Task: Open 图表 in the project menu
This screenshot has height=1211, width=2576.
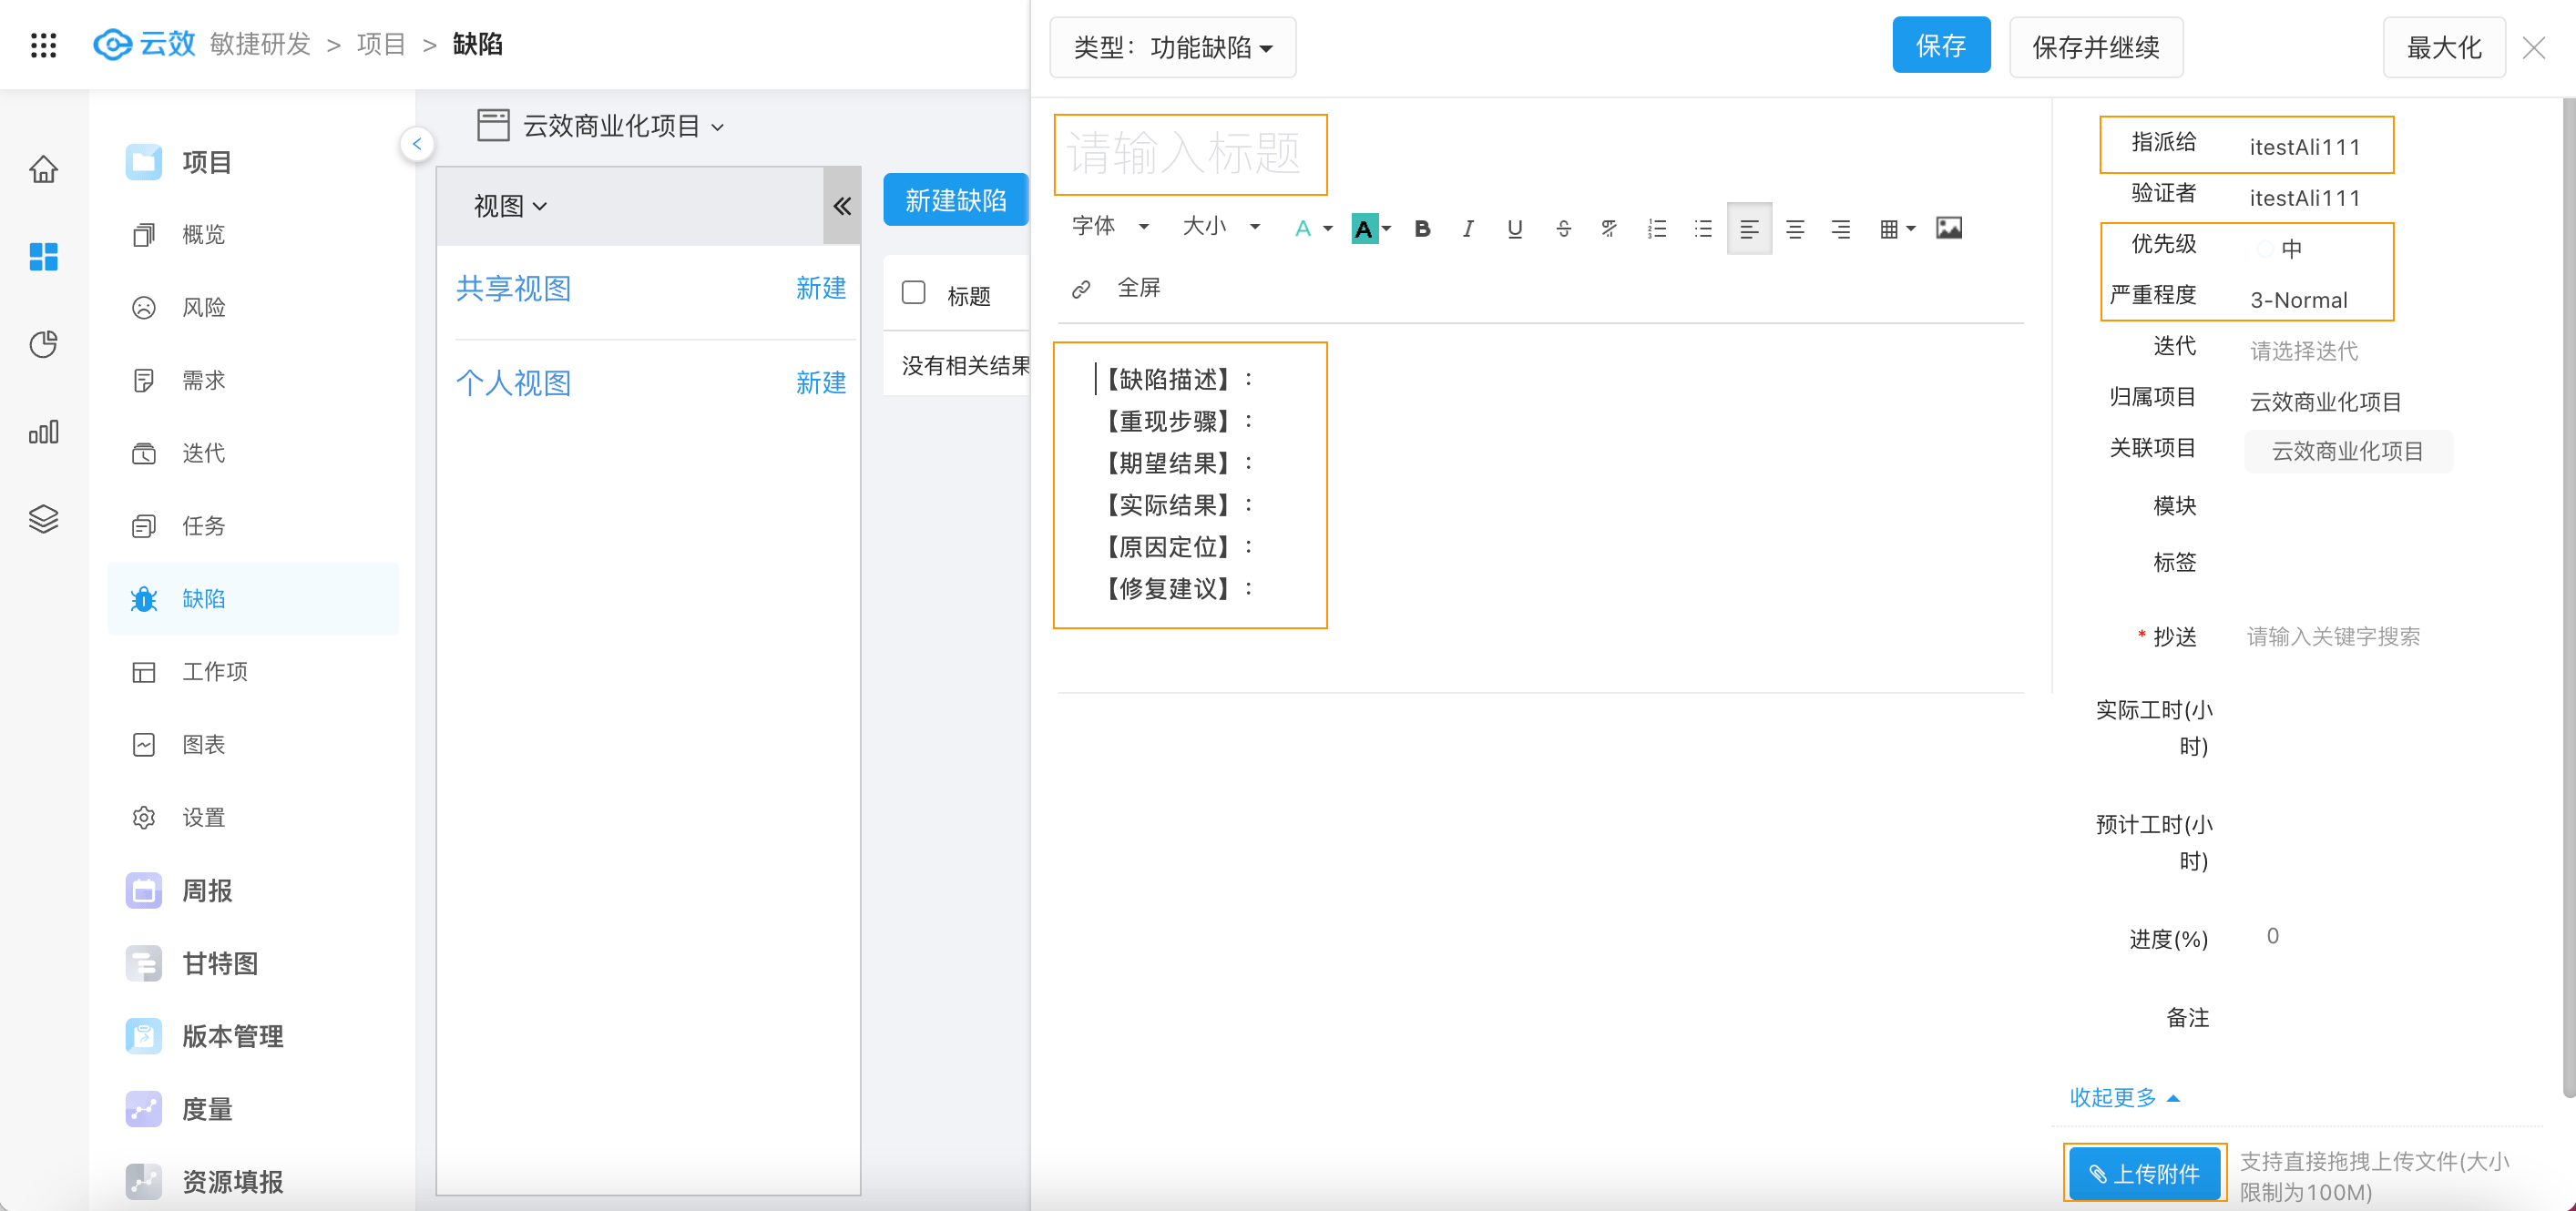Action: coord(204,745)
